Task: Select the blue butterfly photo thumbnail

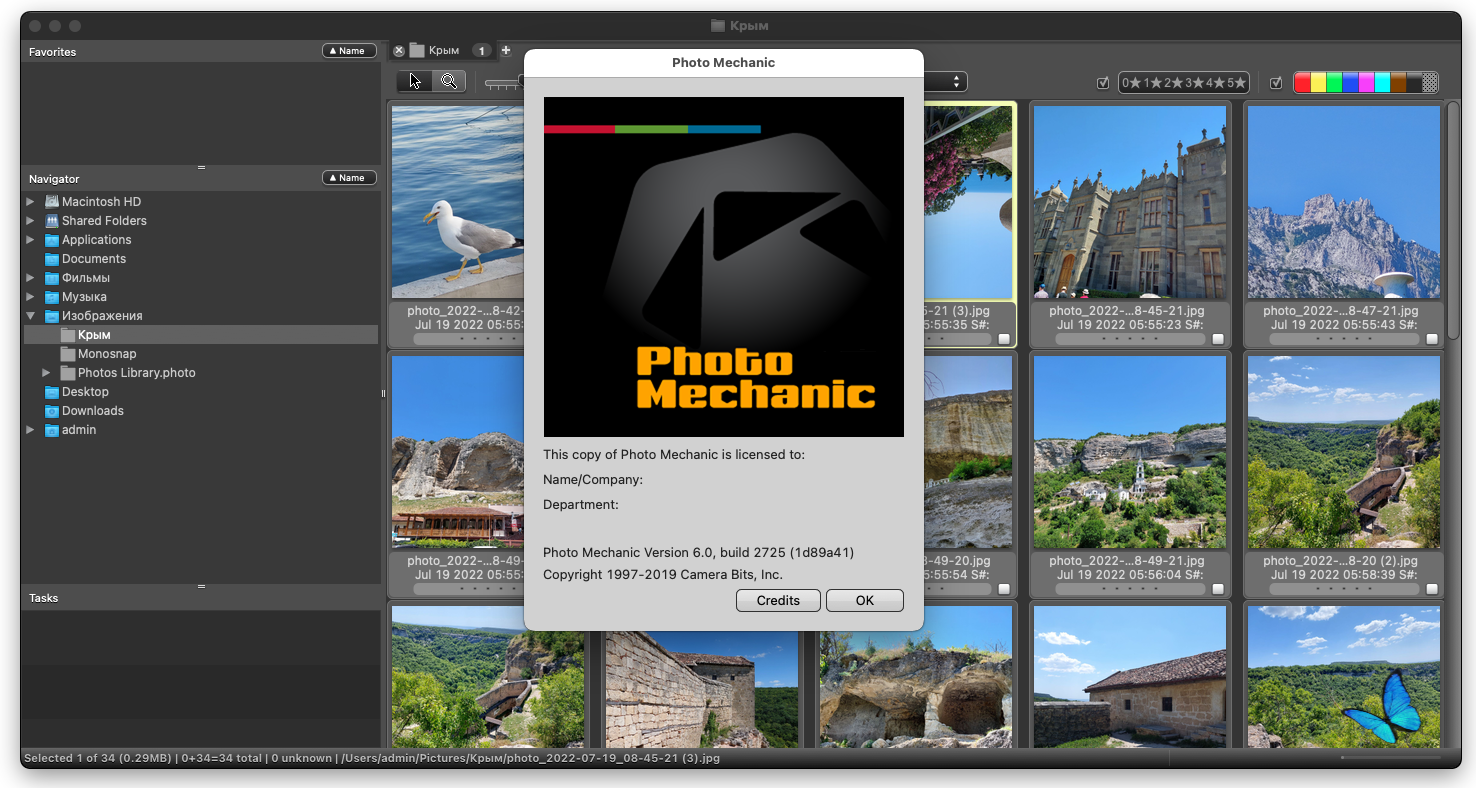Action: click(1344, 677)
